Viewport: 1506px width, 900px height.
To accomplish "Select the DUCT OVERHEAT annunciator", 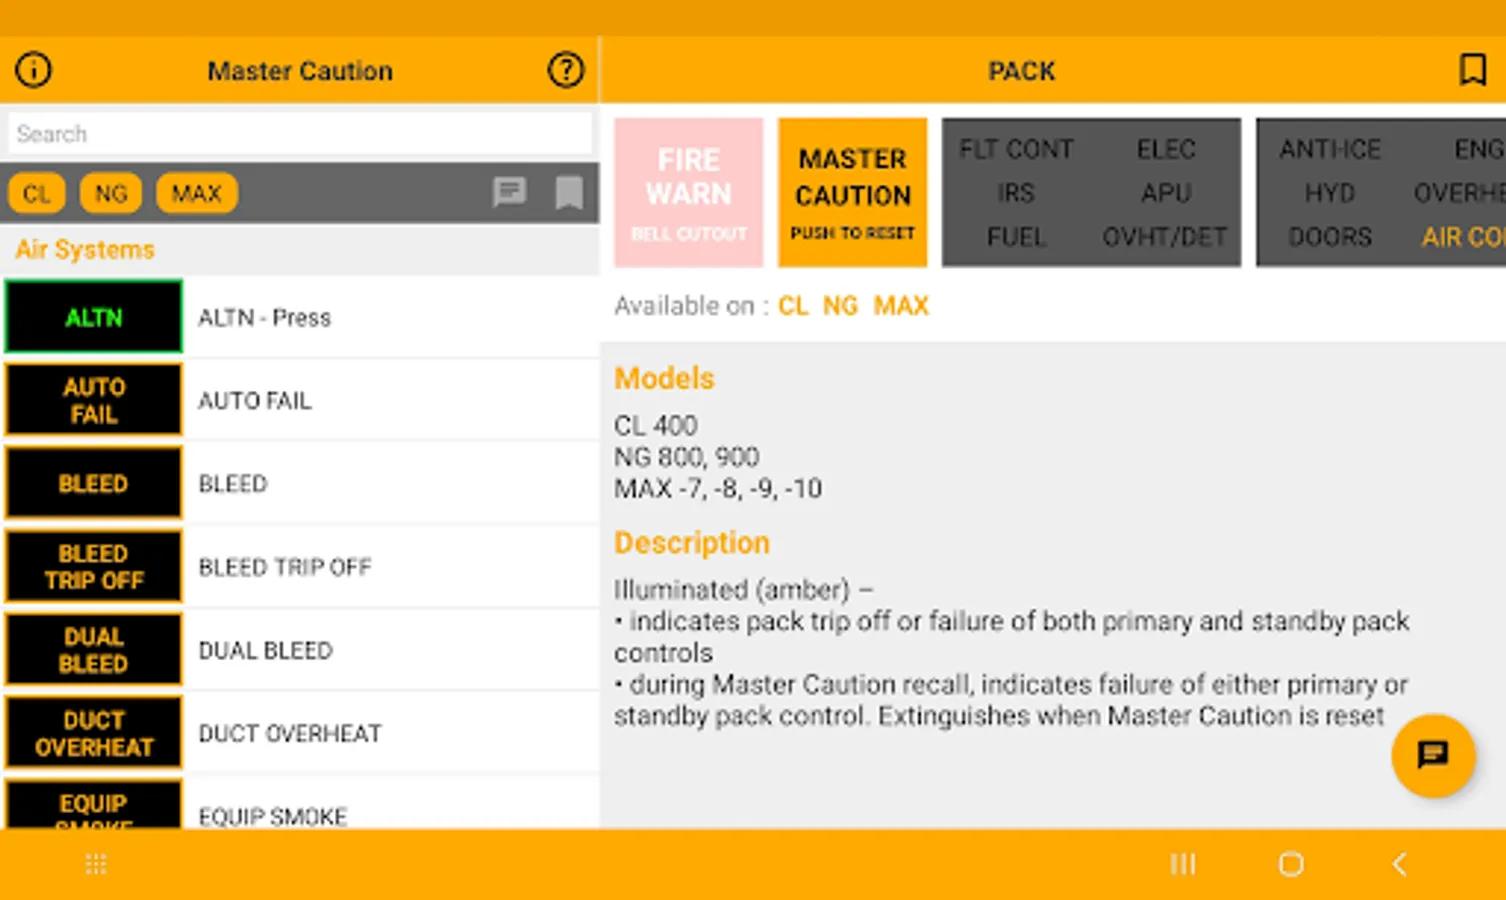I will click(x=93, y=732).
